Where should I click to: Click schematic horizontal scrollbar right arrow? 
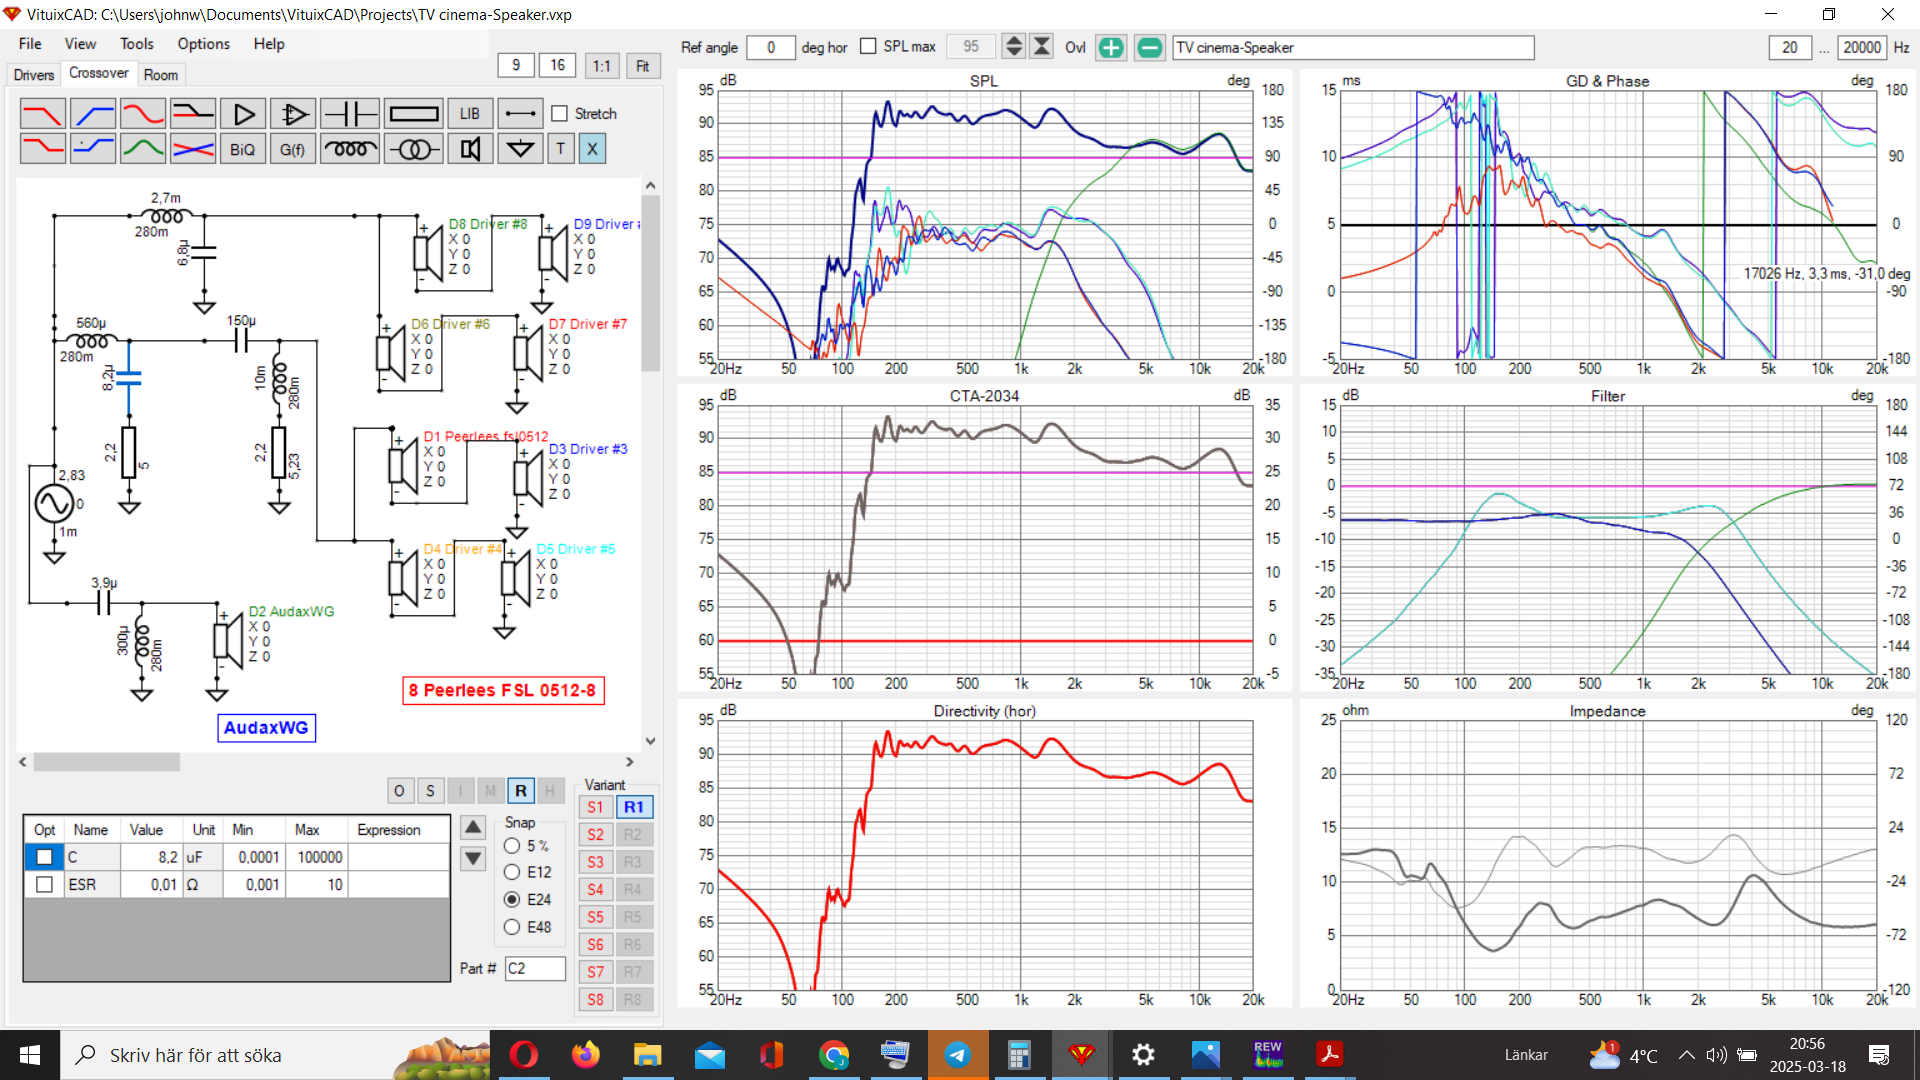630,762
